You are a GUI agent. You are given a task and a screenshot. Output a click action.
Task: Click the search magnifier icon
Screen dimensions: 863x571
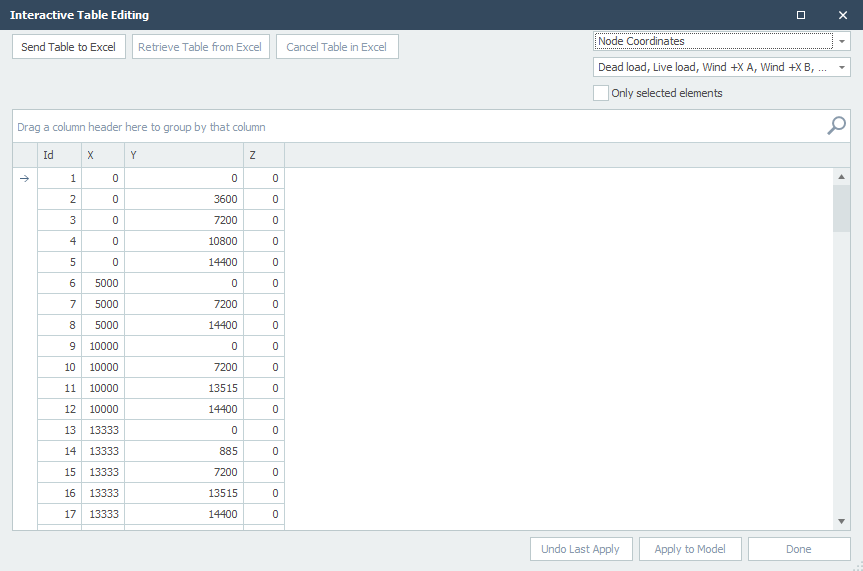(836, 126)
